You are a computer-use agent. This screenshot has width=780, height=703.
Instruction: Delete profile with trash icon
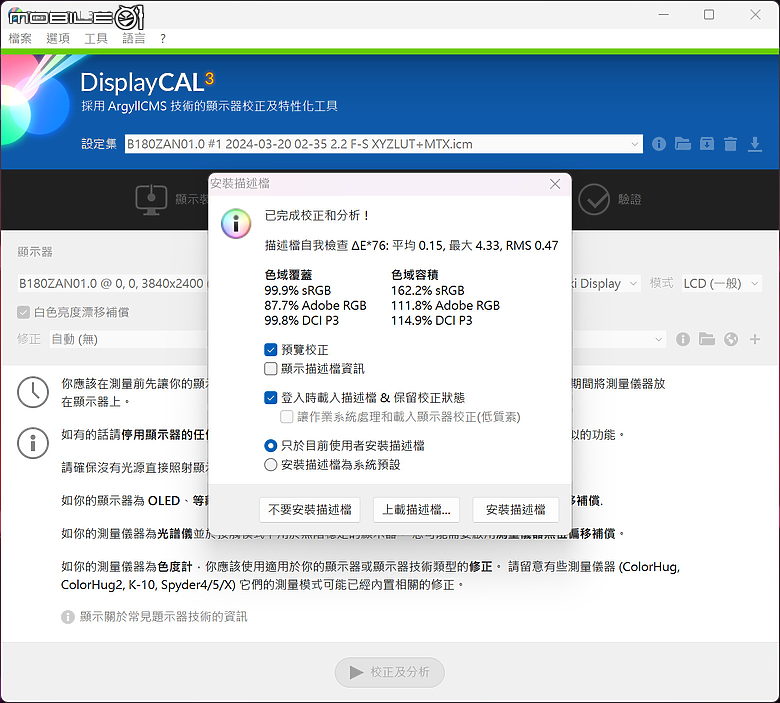tap(730, 144)
